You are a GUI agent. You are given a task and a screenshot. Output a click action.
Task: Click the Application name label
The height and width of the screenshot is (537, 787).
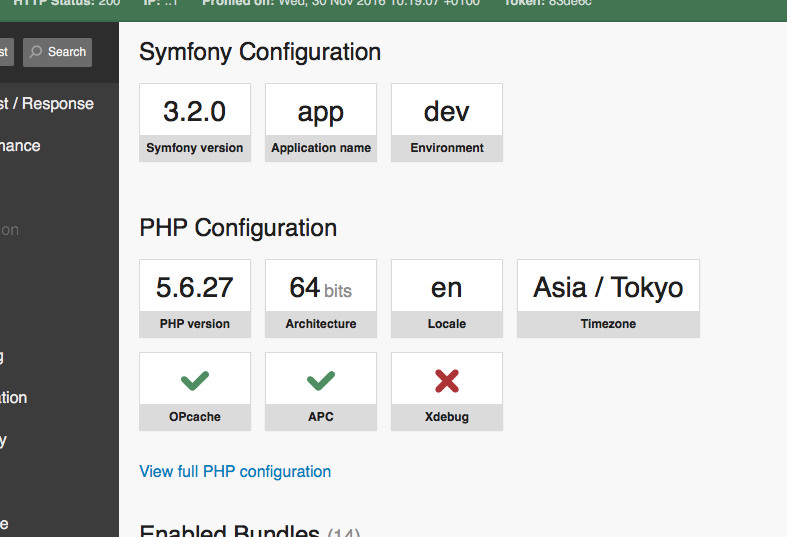tap(321, 148)
